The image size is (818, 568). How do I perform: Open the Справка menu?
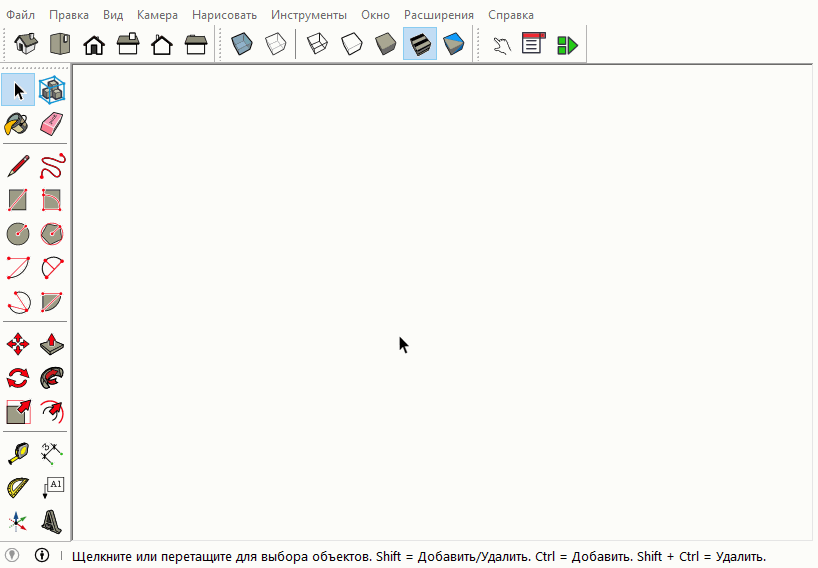[511, 15]
